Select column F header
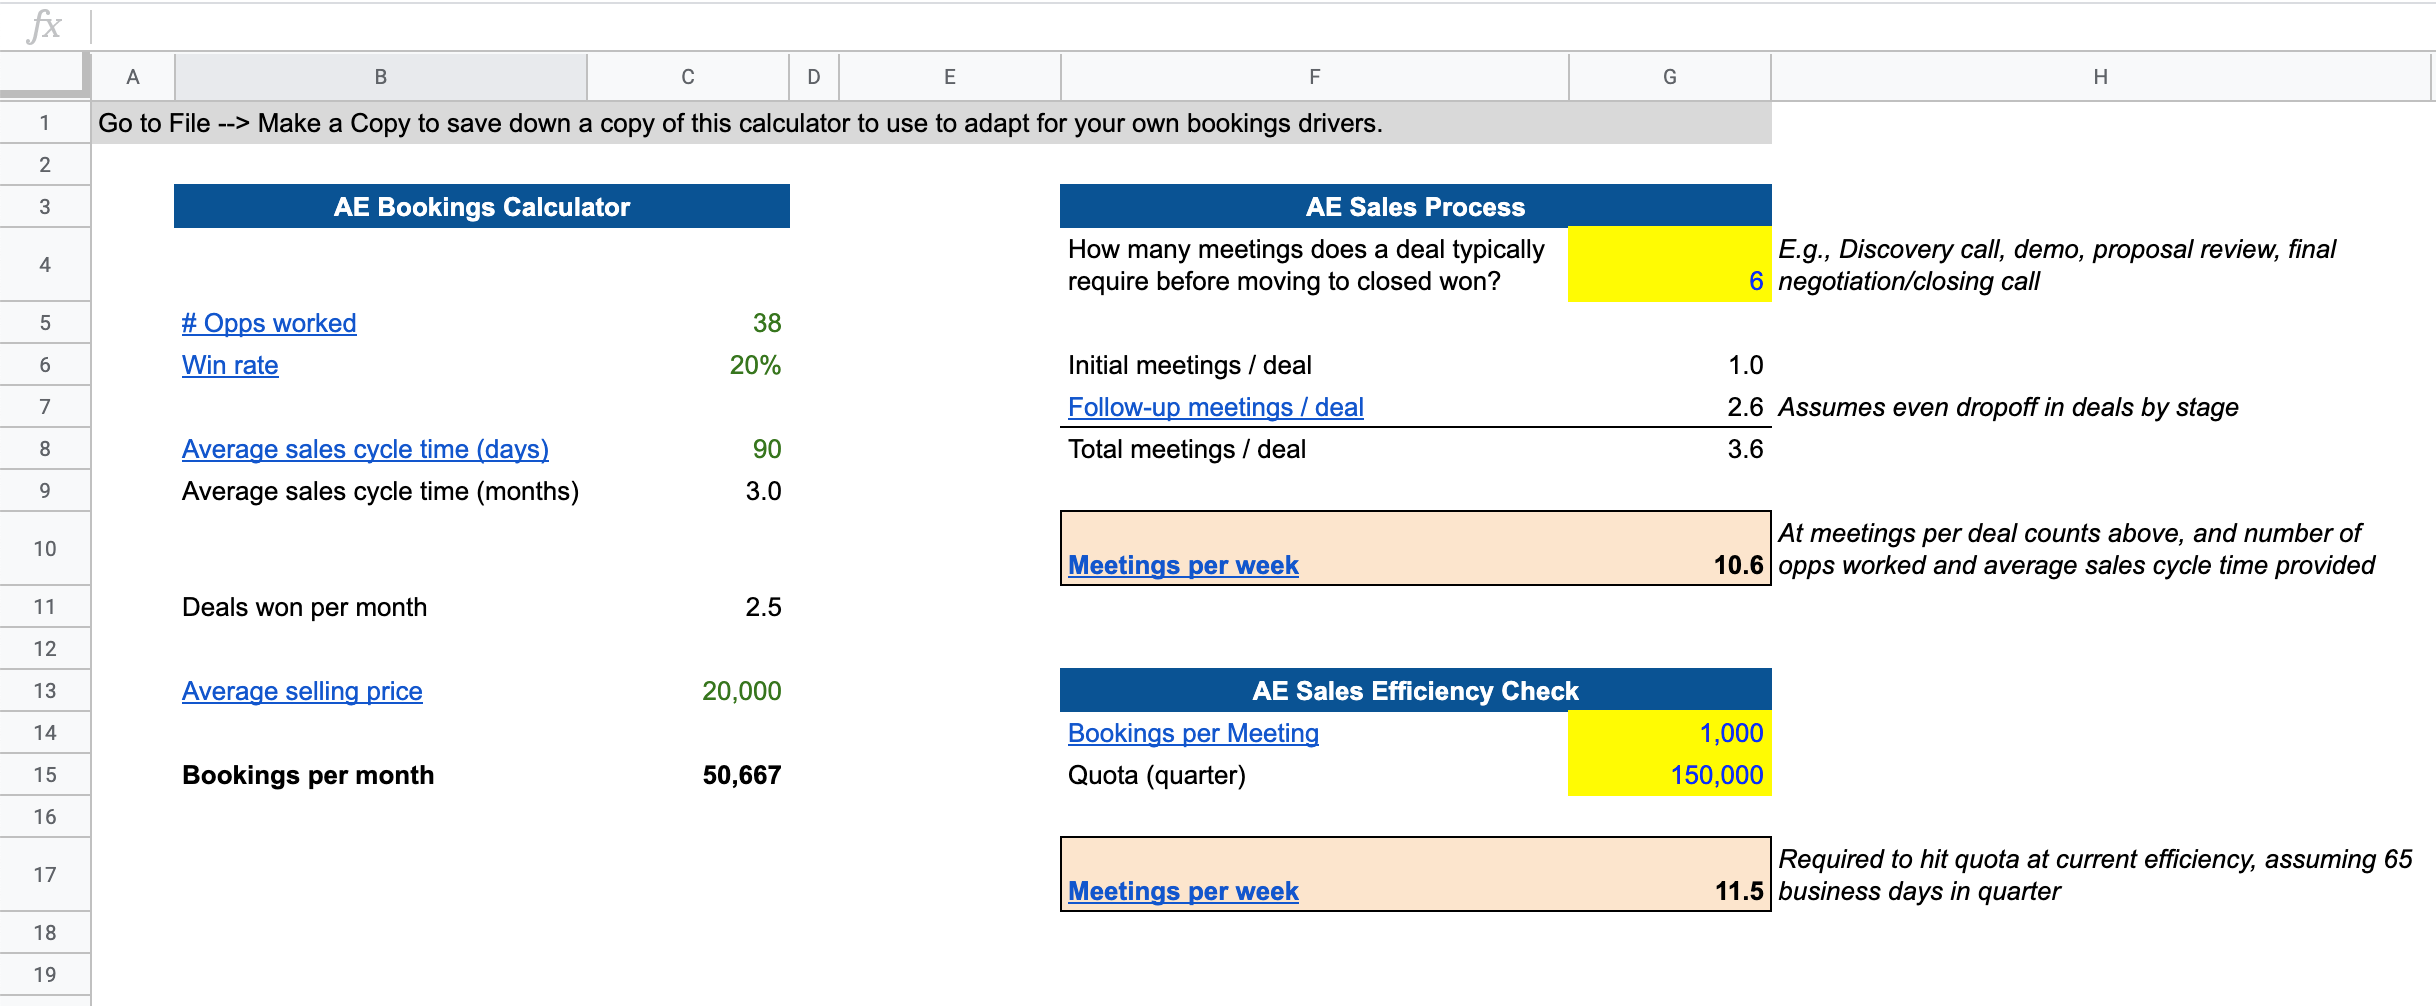This screenshot has width=2436, height=1006. 1315,77
